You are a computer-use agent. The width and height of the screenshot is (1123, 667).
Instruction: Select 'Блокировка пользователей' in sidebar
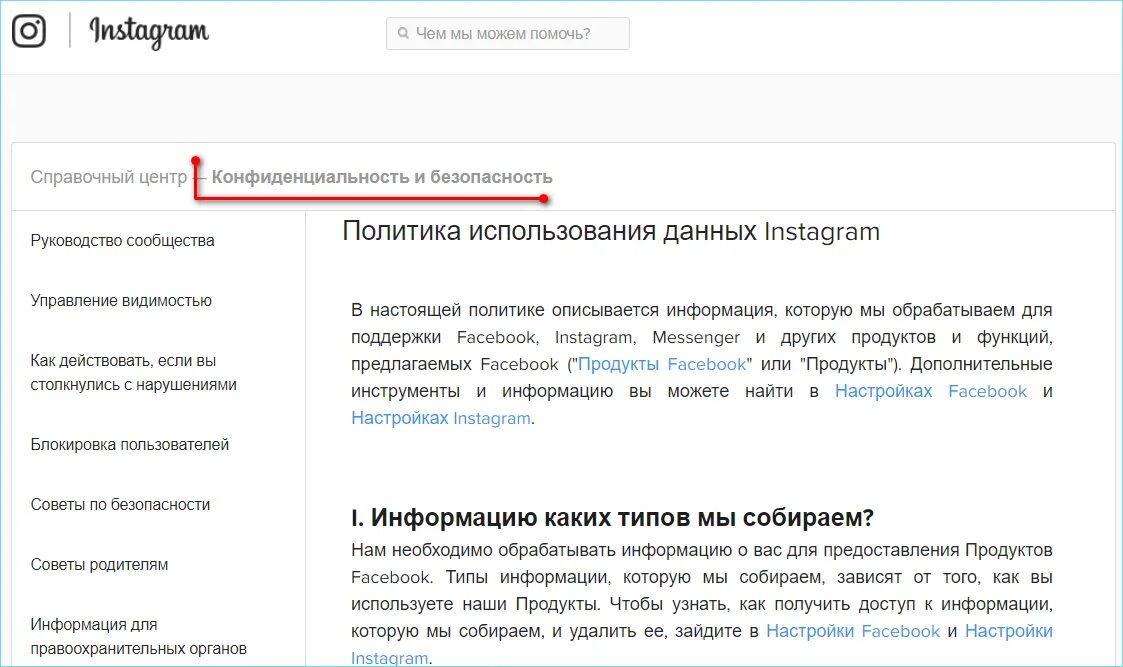(130, 445)
